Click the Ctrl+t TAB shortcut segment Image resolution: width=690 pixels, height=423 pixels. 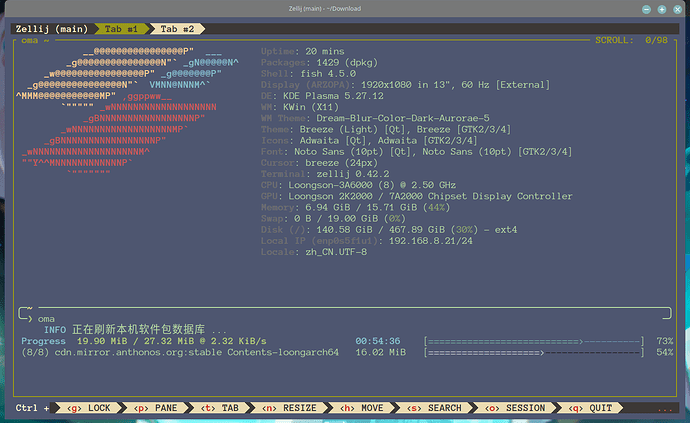[219, 408]
